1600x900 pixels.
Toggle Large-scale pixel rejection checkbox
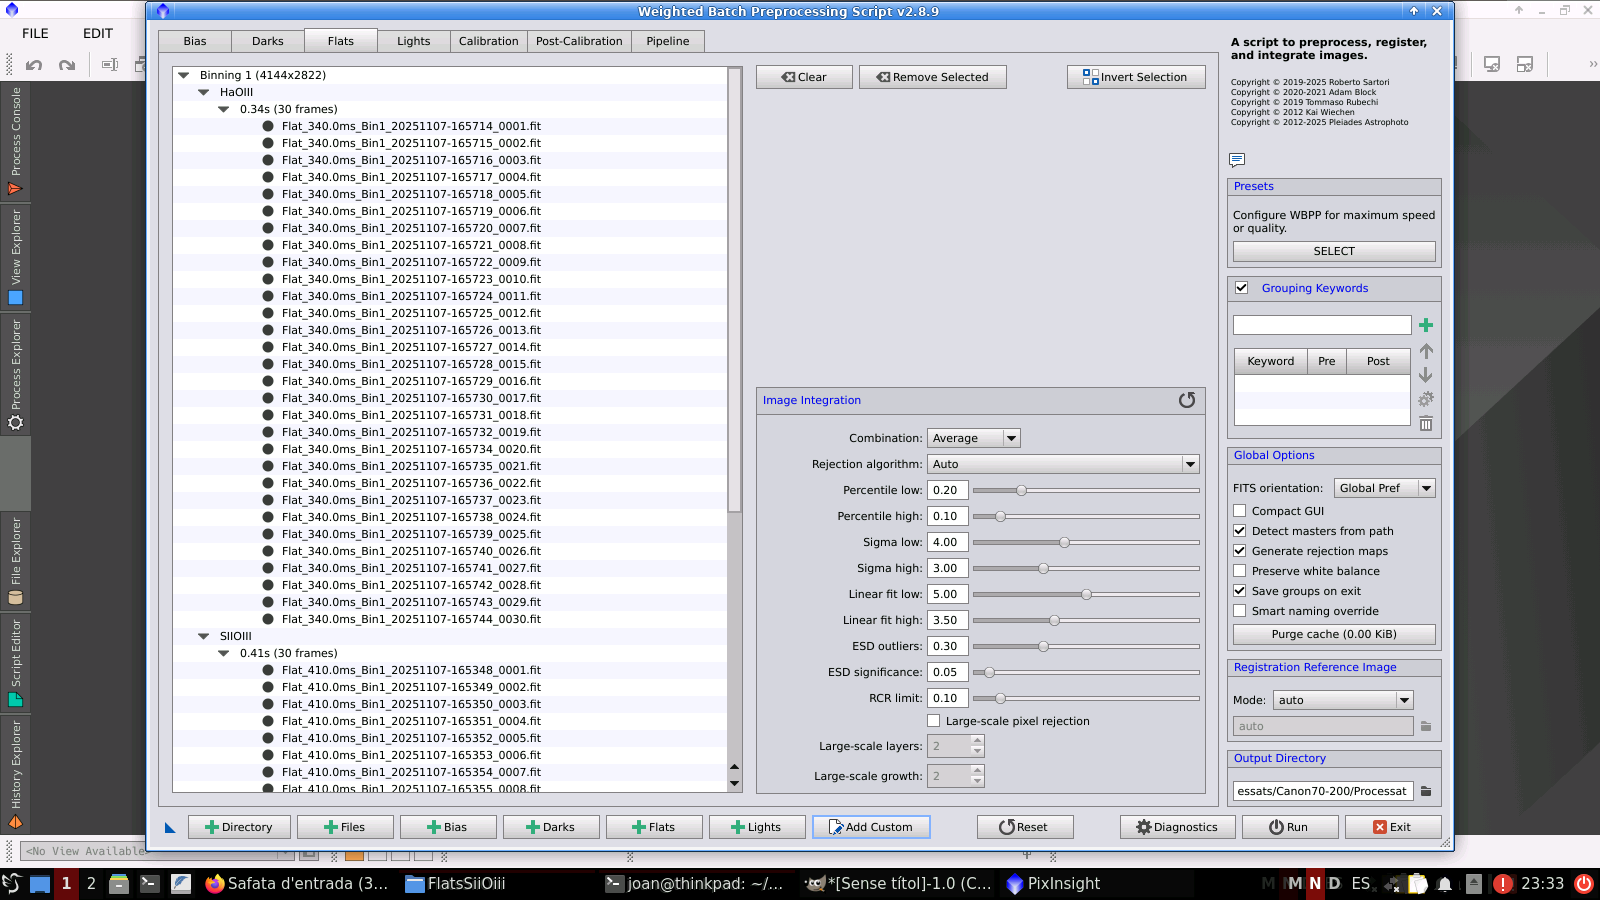click(x=934, y=721)
